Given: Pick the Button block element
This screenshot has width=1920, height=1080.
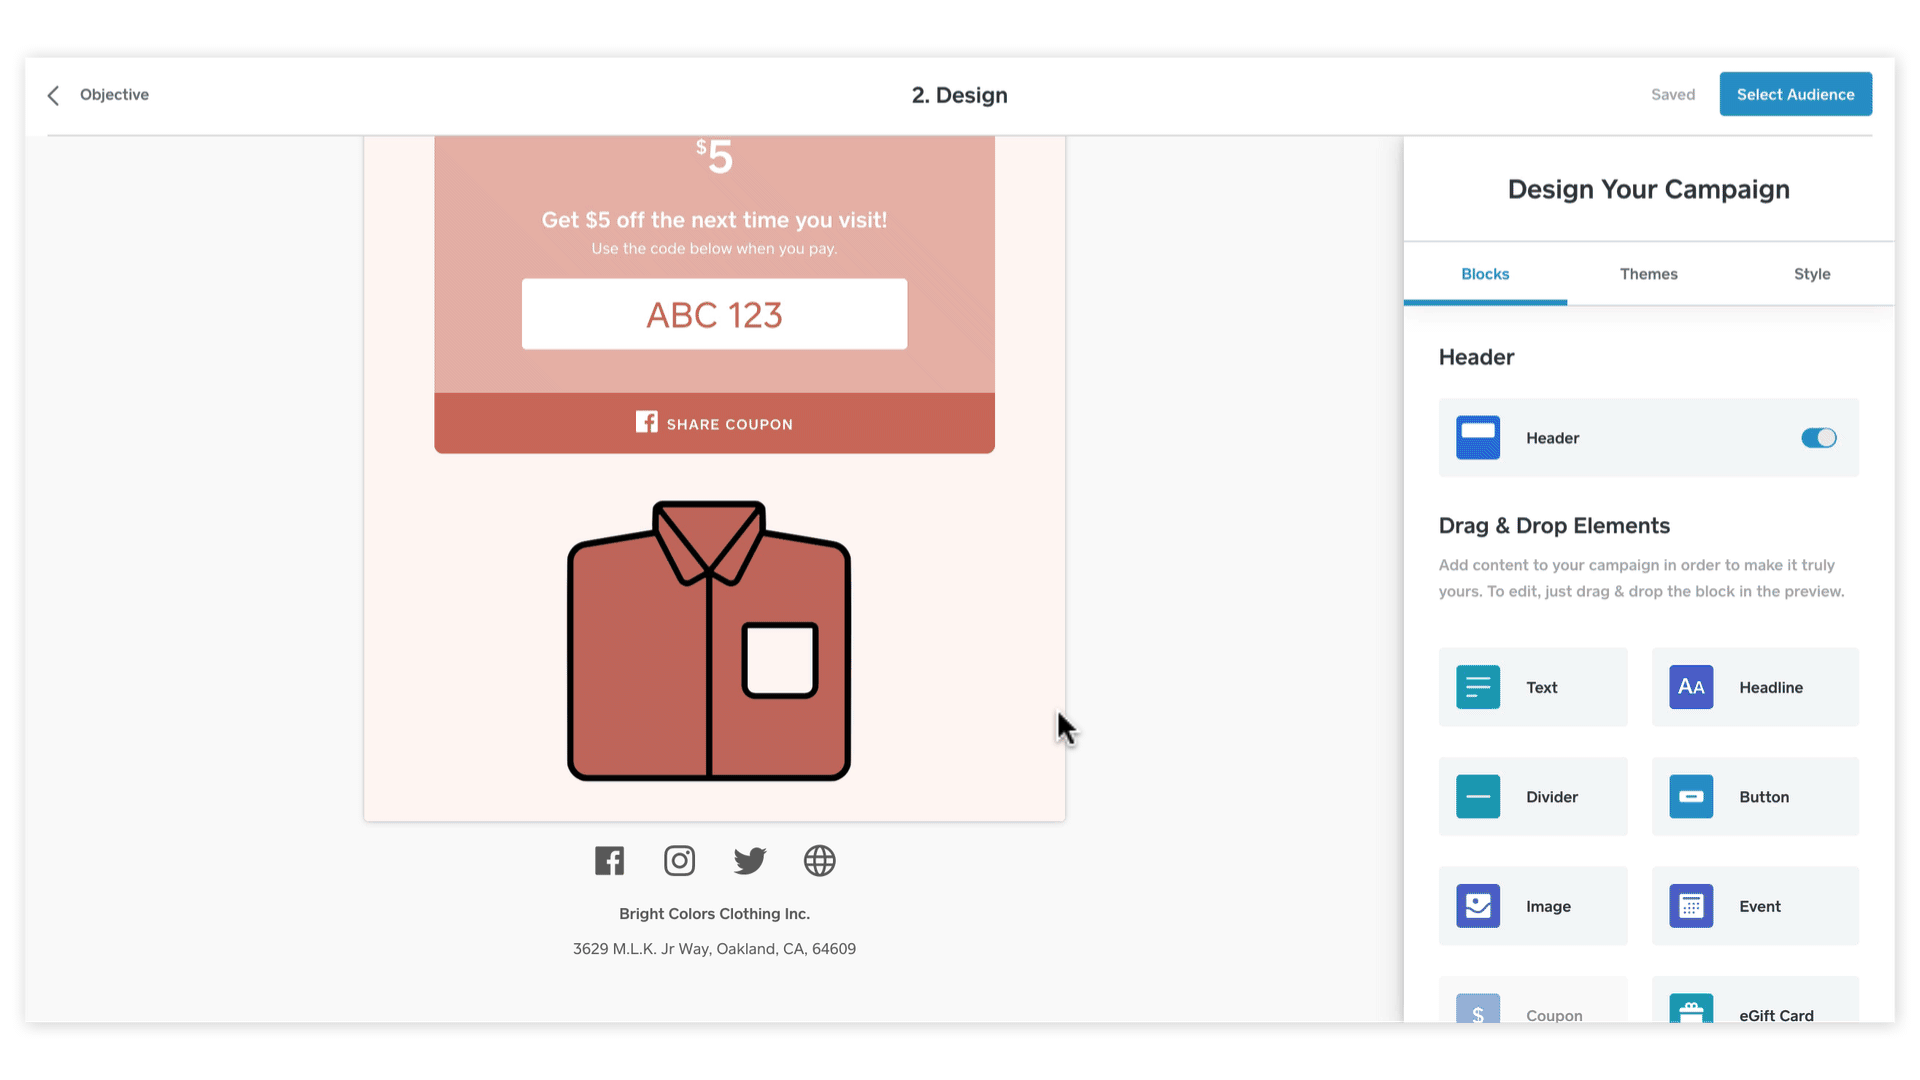Looking at the screenshot, I should coord(1754,797).
